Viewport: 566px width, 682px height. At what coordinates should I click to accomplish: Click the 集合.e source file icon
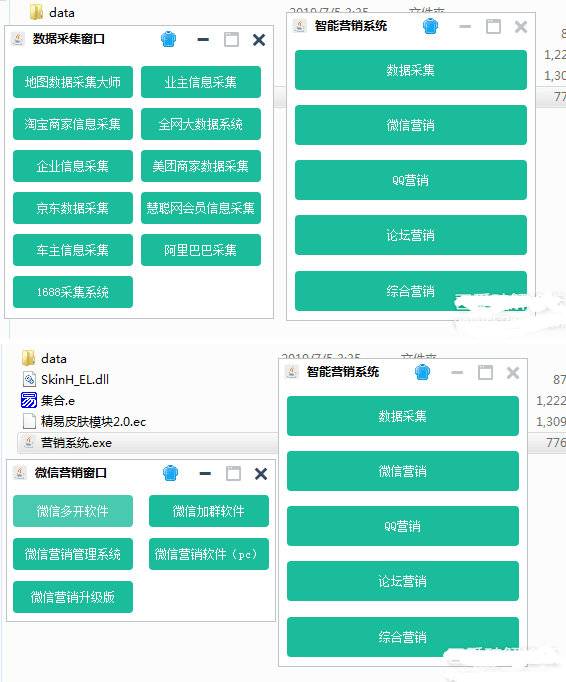point(29,400)
